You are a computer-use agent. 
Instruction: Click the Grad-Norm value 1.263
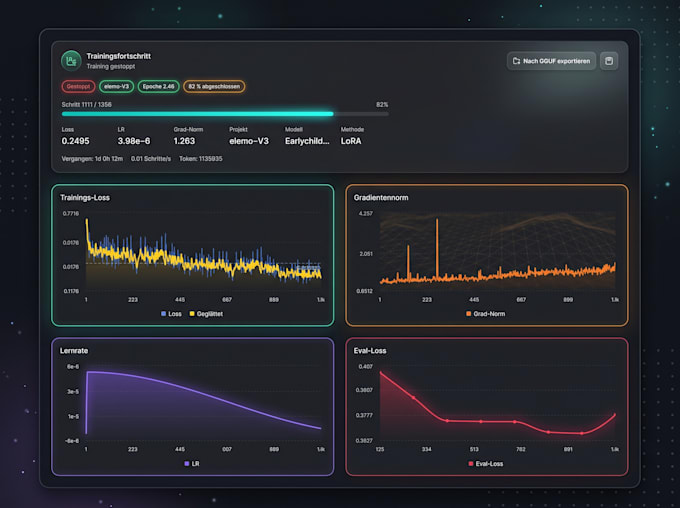[x=184, y=141]
